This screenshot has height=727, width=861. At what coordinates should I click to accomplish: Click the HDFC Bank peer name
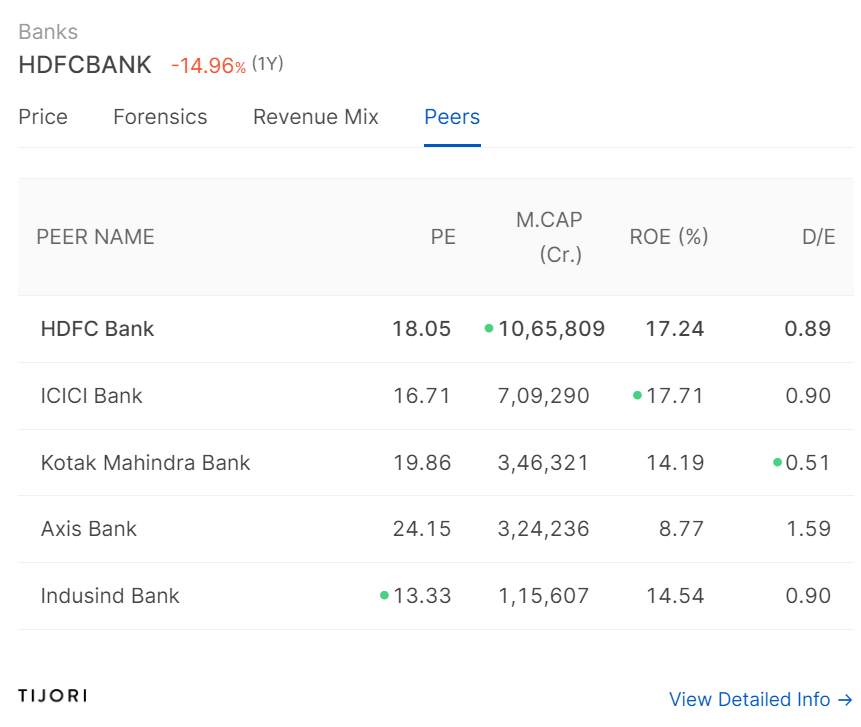pyautogui.click(x=98, y=329)
